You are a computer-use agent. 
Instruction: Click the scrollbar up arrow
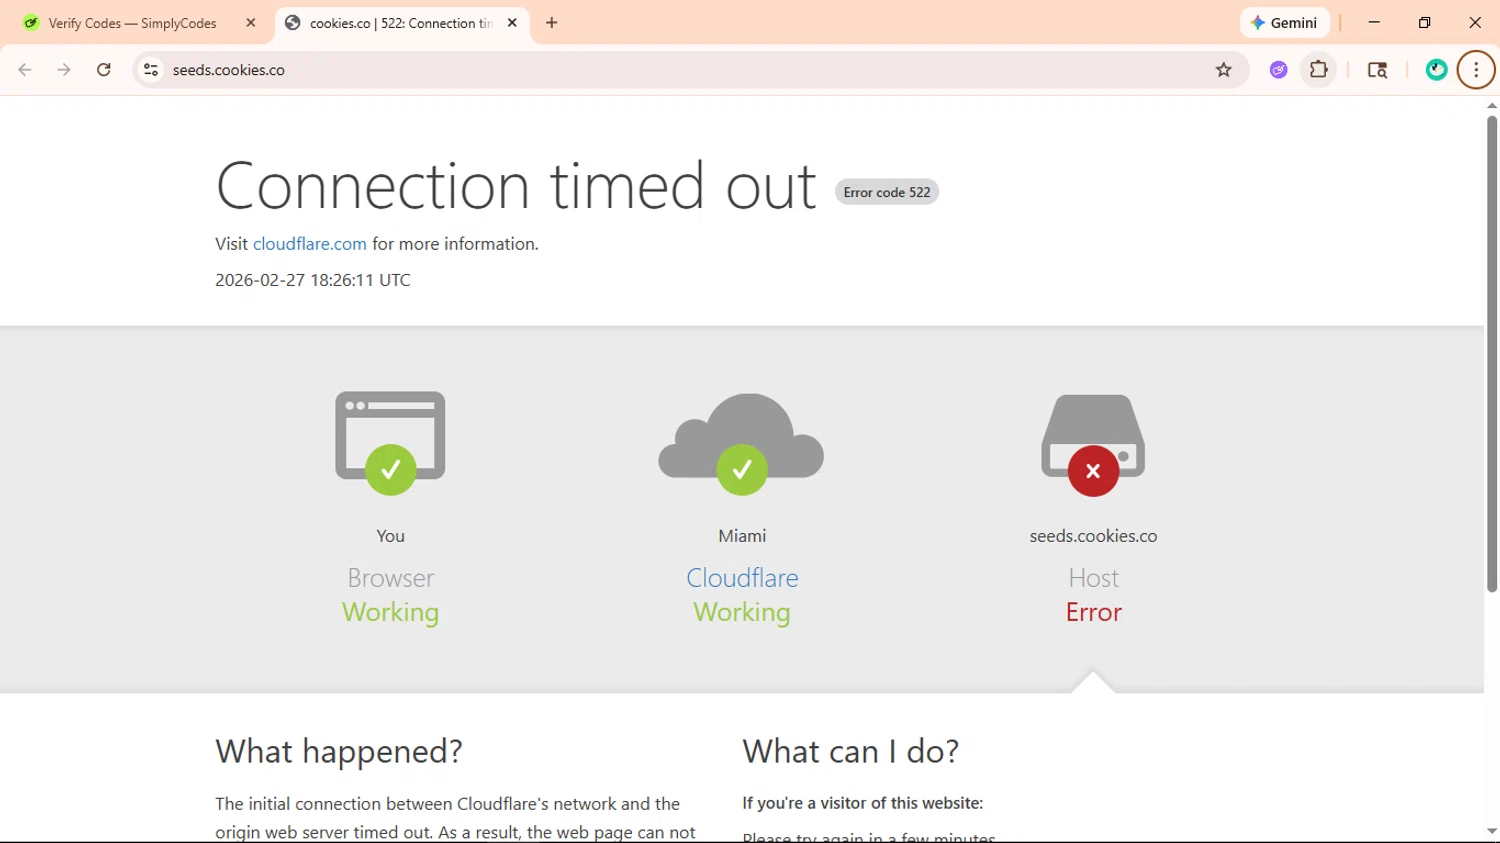coord(1492,105)
